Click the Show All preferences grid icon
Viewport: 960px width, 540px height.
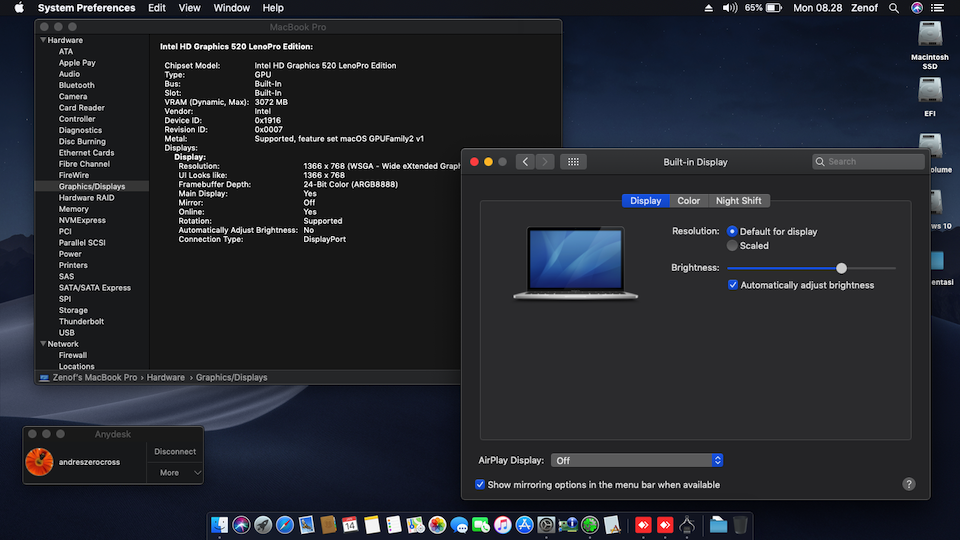click(573, 161)
